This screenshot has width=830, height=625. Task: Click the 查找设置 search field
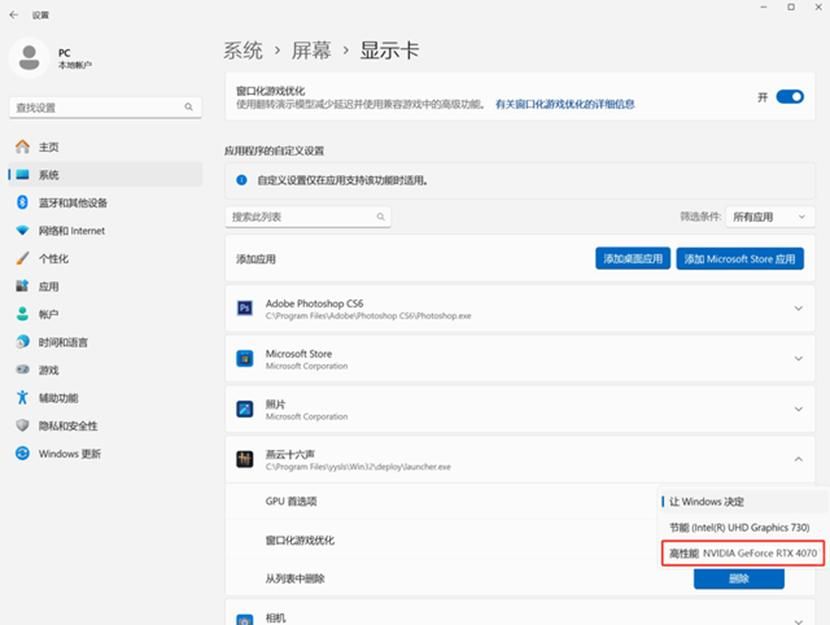point(105,107)
